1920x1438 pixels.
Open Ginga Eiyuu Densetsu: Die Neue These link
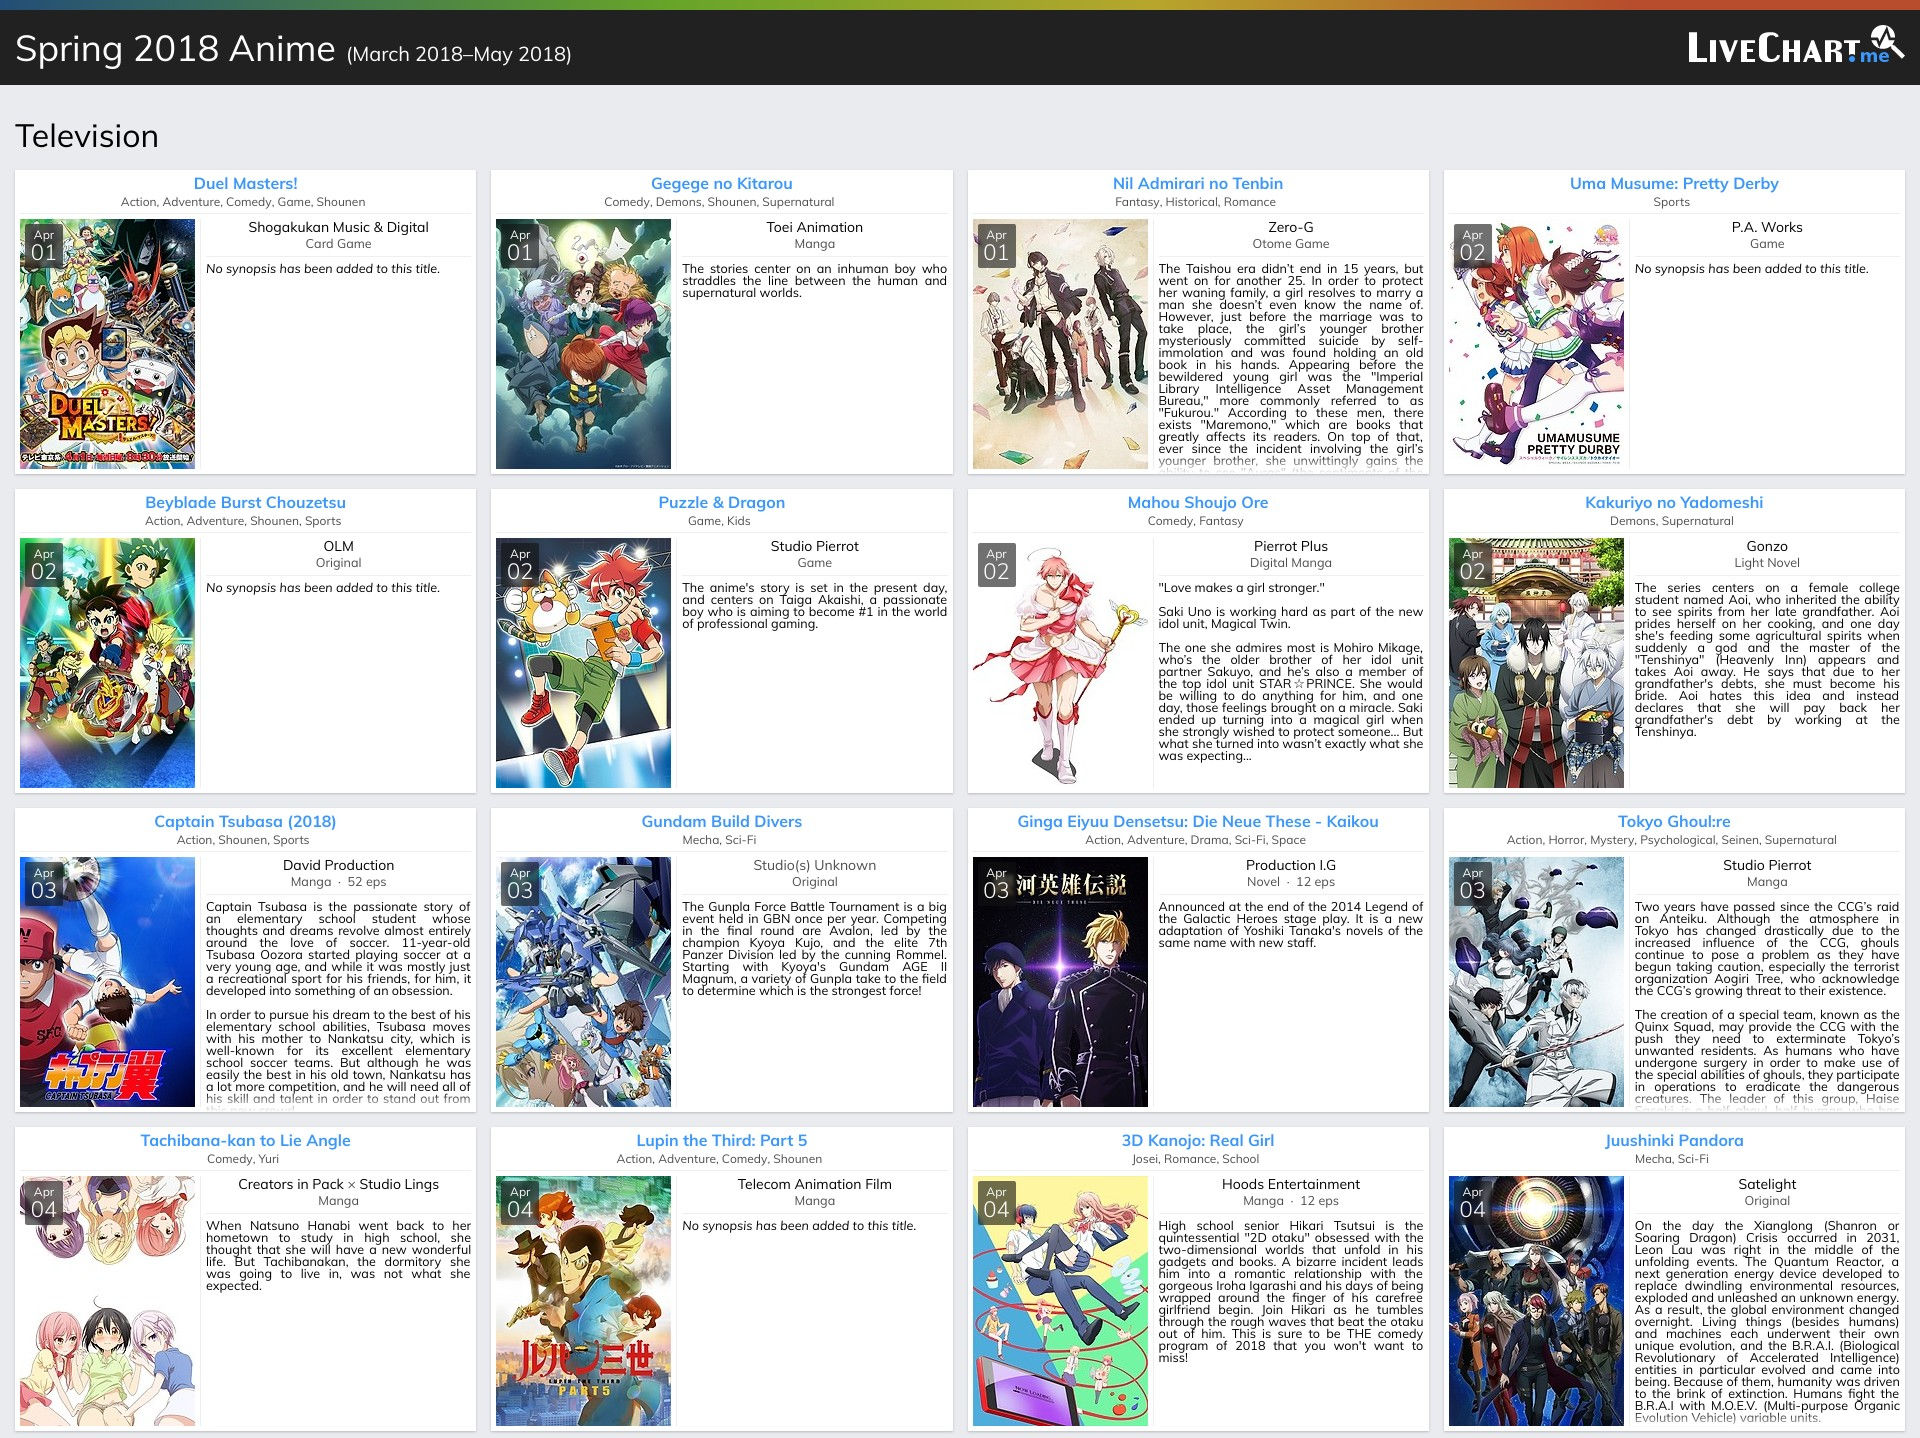click(1197, 821)
